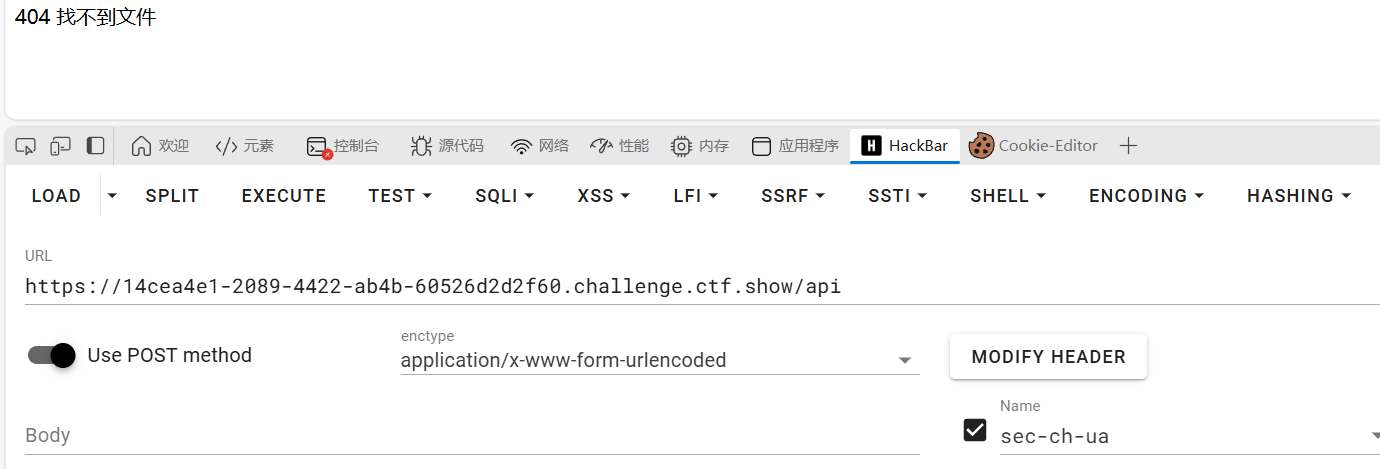The height and width of the screenshot is (469, 1380).
Task: Toggle device emulation icon
Action: pyautogui.click(x=60, y=146)
